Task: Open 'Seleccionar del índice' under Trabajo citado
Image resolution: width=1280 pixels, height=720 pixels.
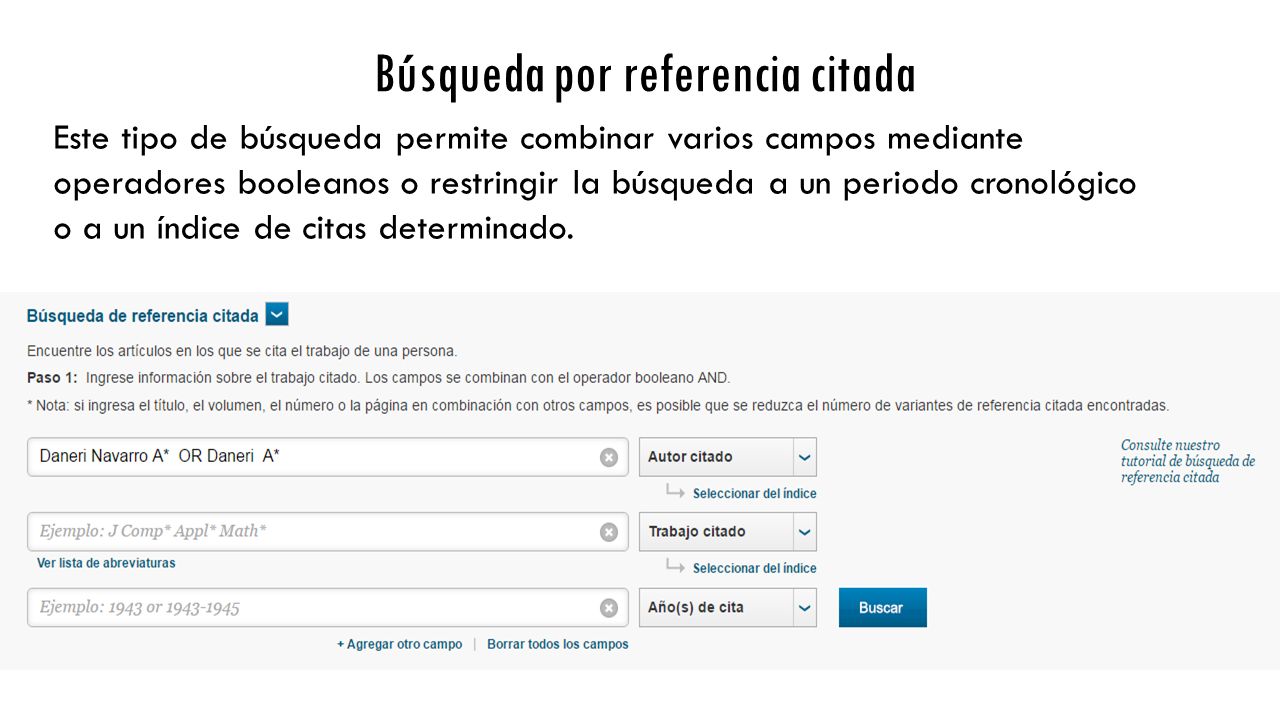Action: [x=754, y=569]
